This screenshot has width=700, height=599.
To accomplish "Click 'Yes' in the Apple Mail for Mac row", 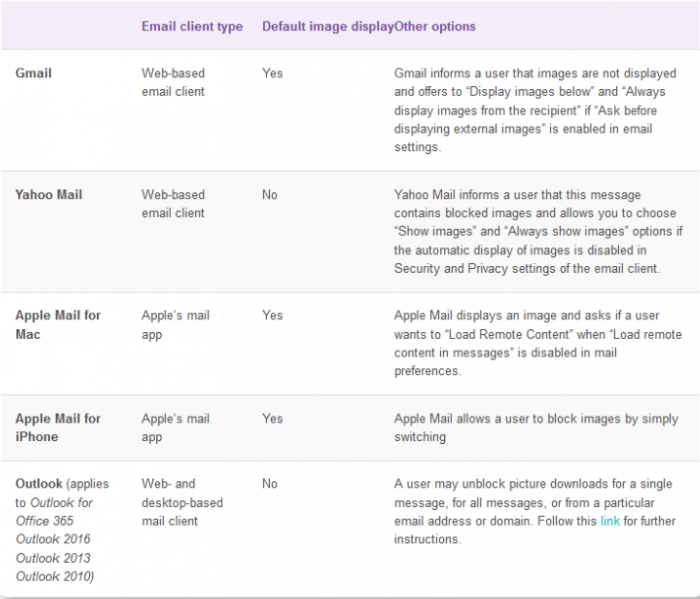I will click(272, 315).
